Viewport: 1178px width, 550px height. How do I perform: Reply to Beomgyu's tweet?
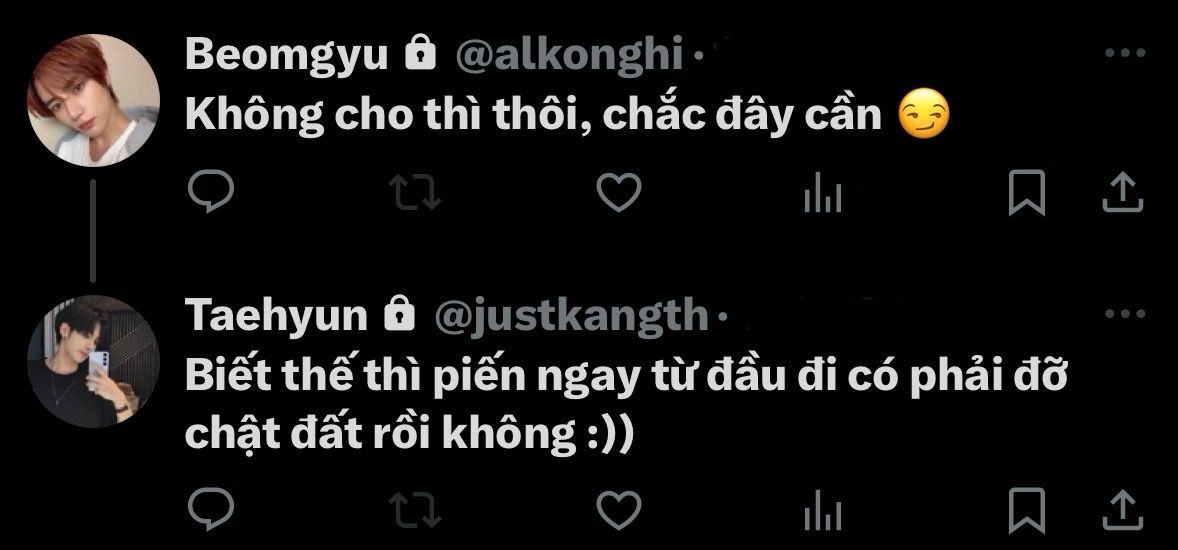coord(210,192)
